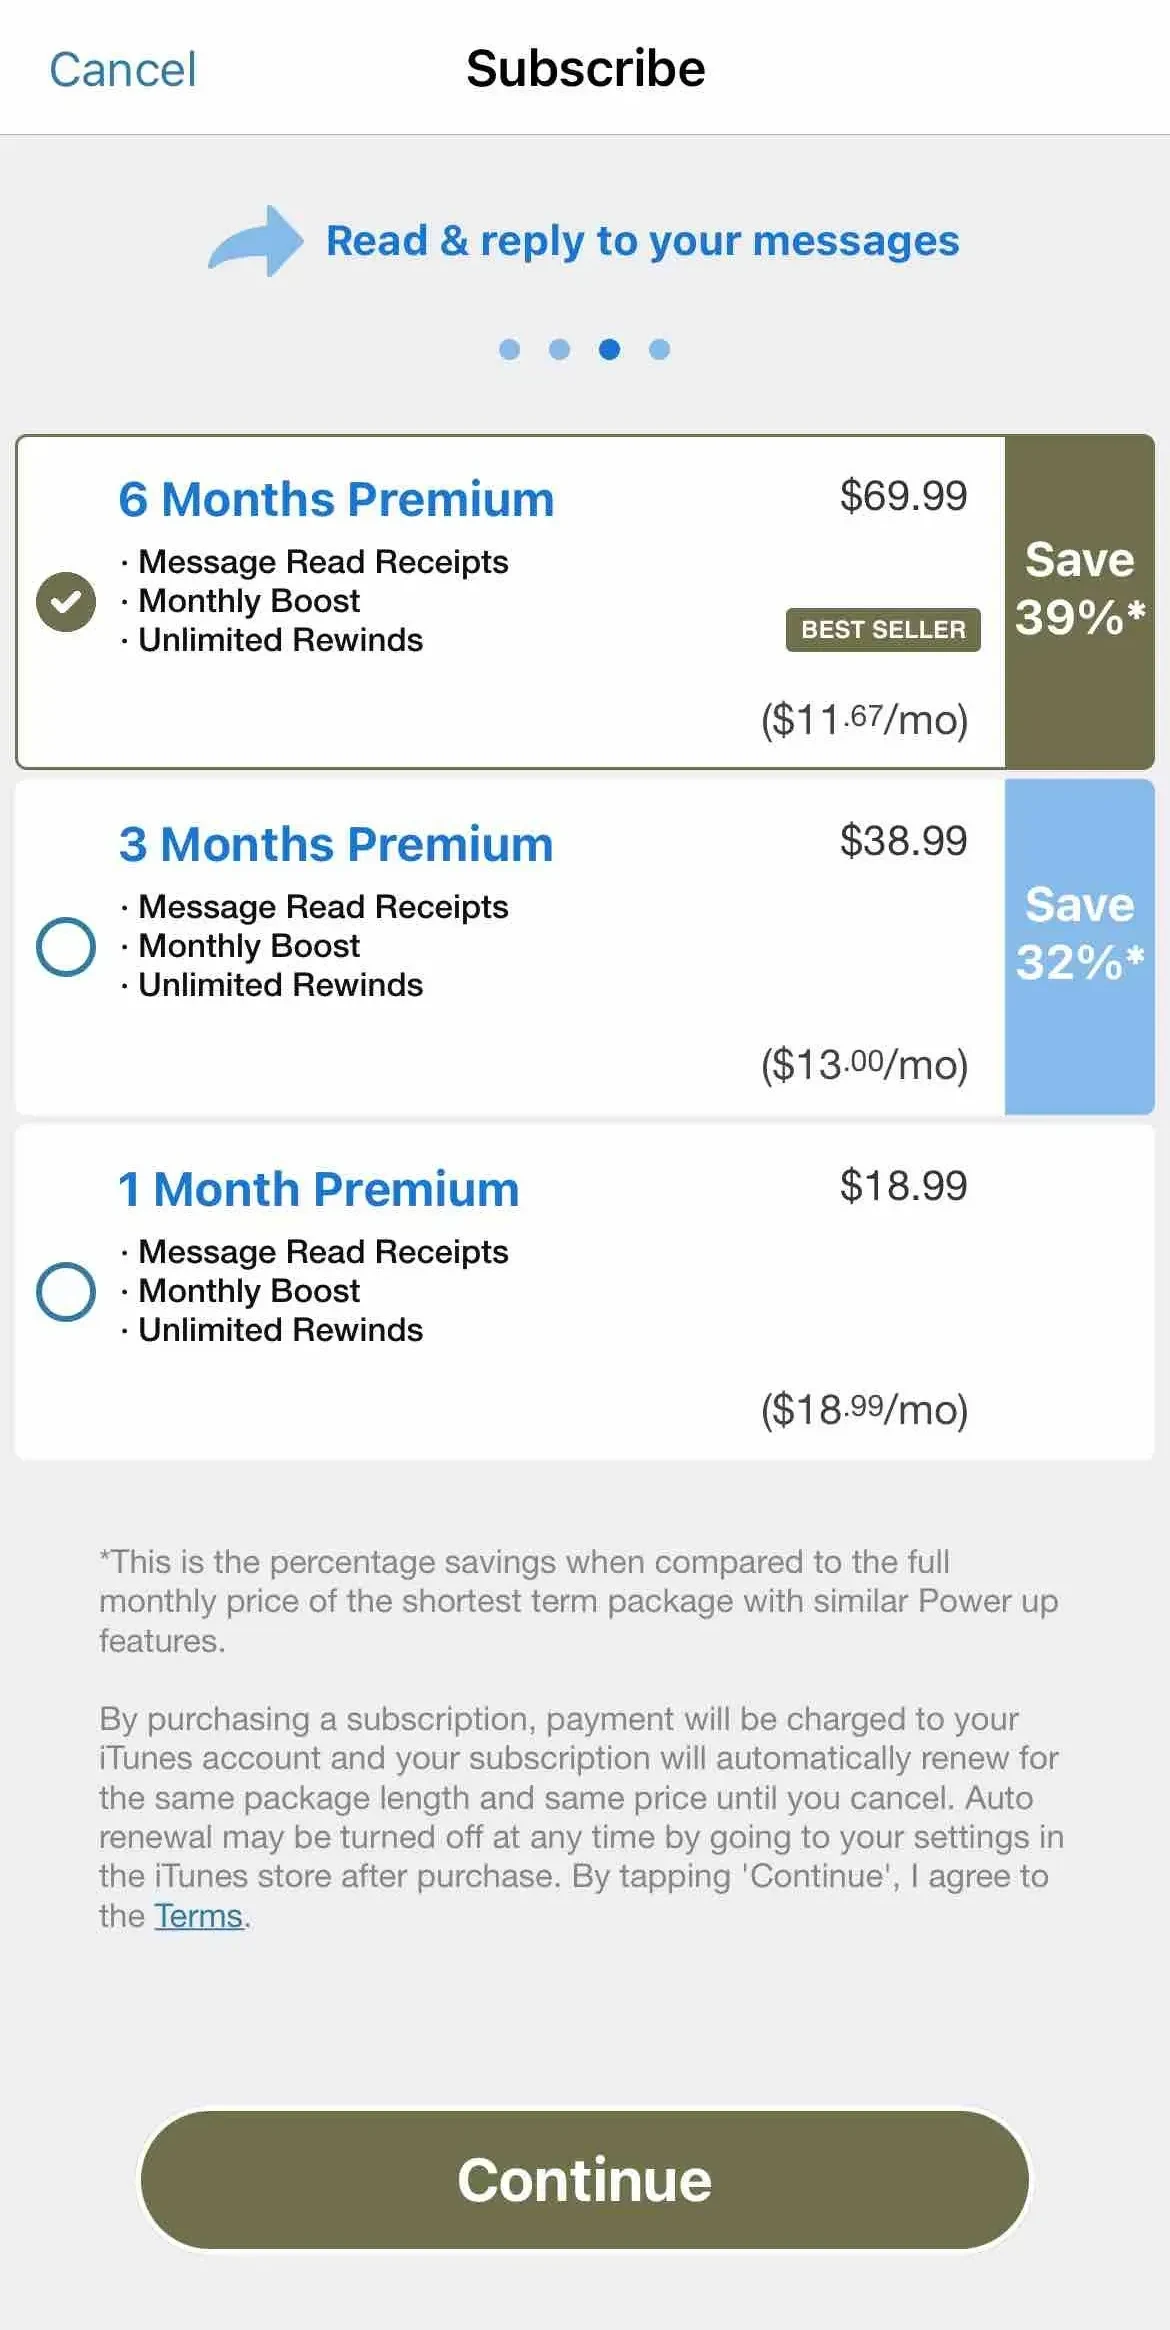Open the Terms link
Screen dimensions: 1170x2330
(x=198, y=1916)
